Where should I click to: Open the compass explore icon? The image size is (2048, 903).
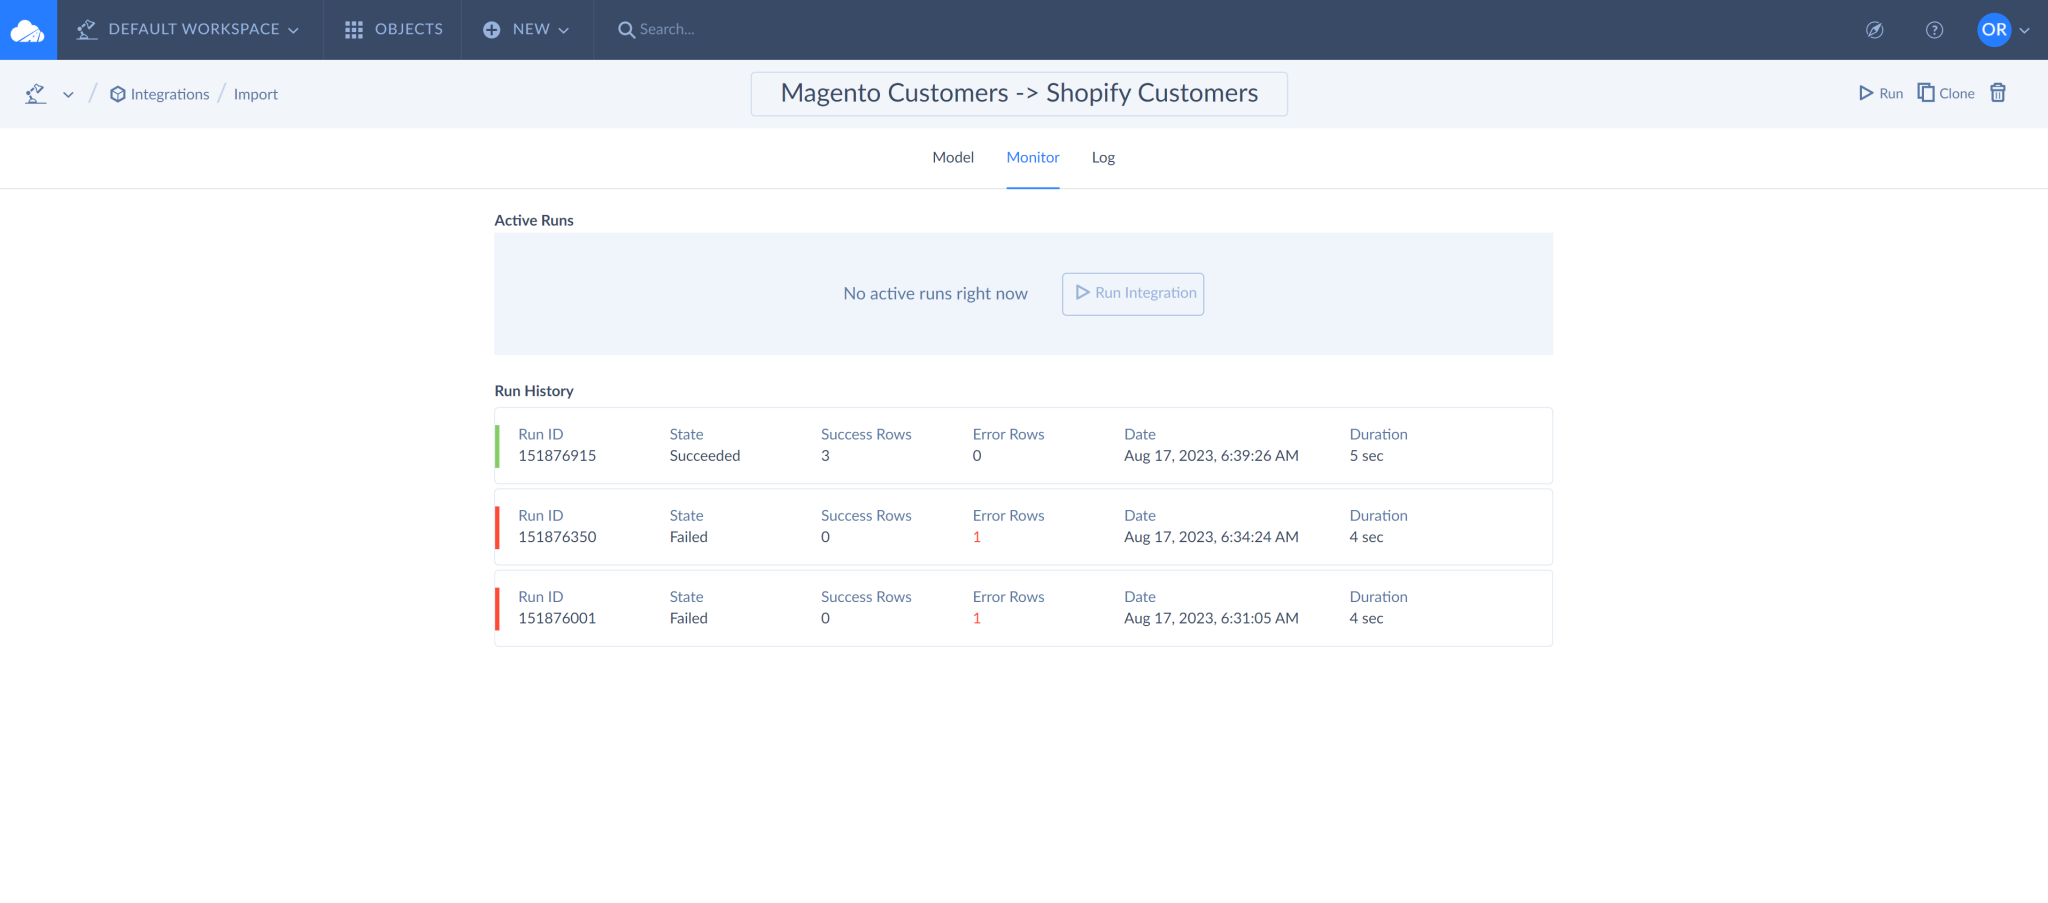(x=1875, y=30)
